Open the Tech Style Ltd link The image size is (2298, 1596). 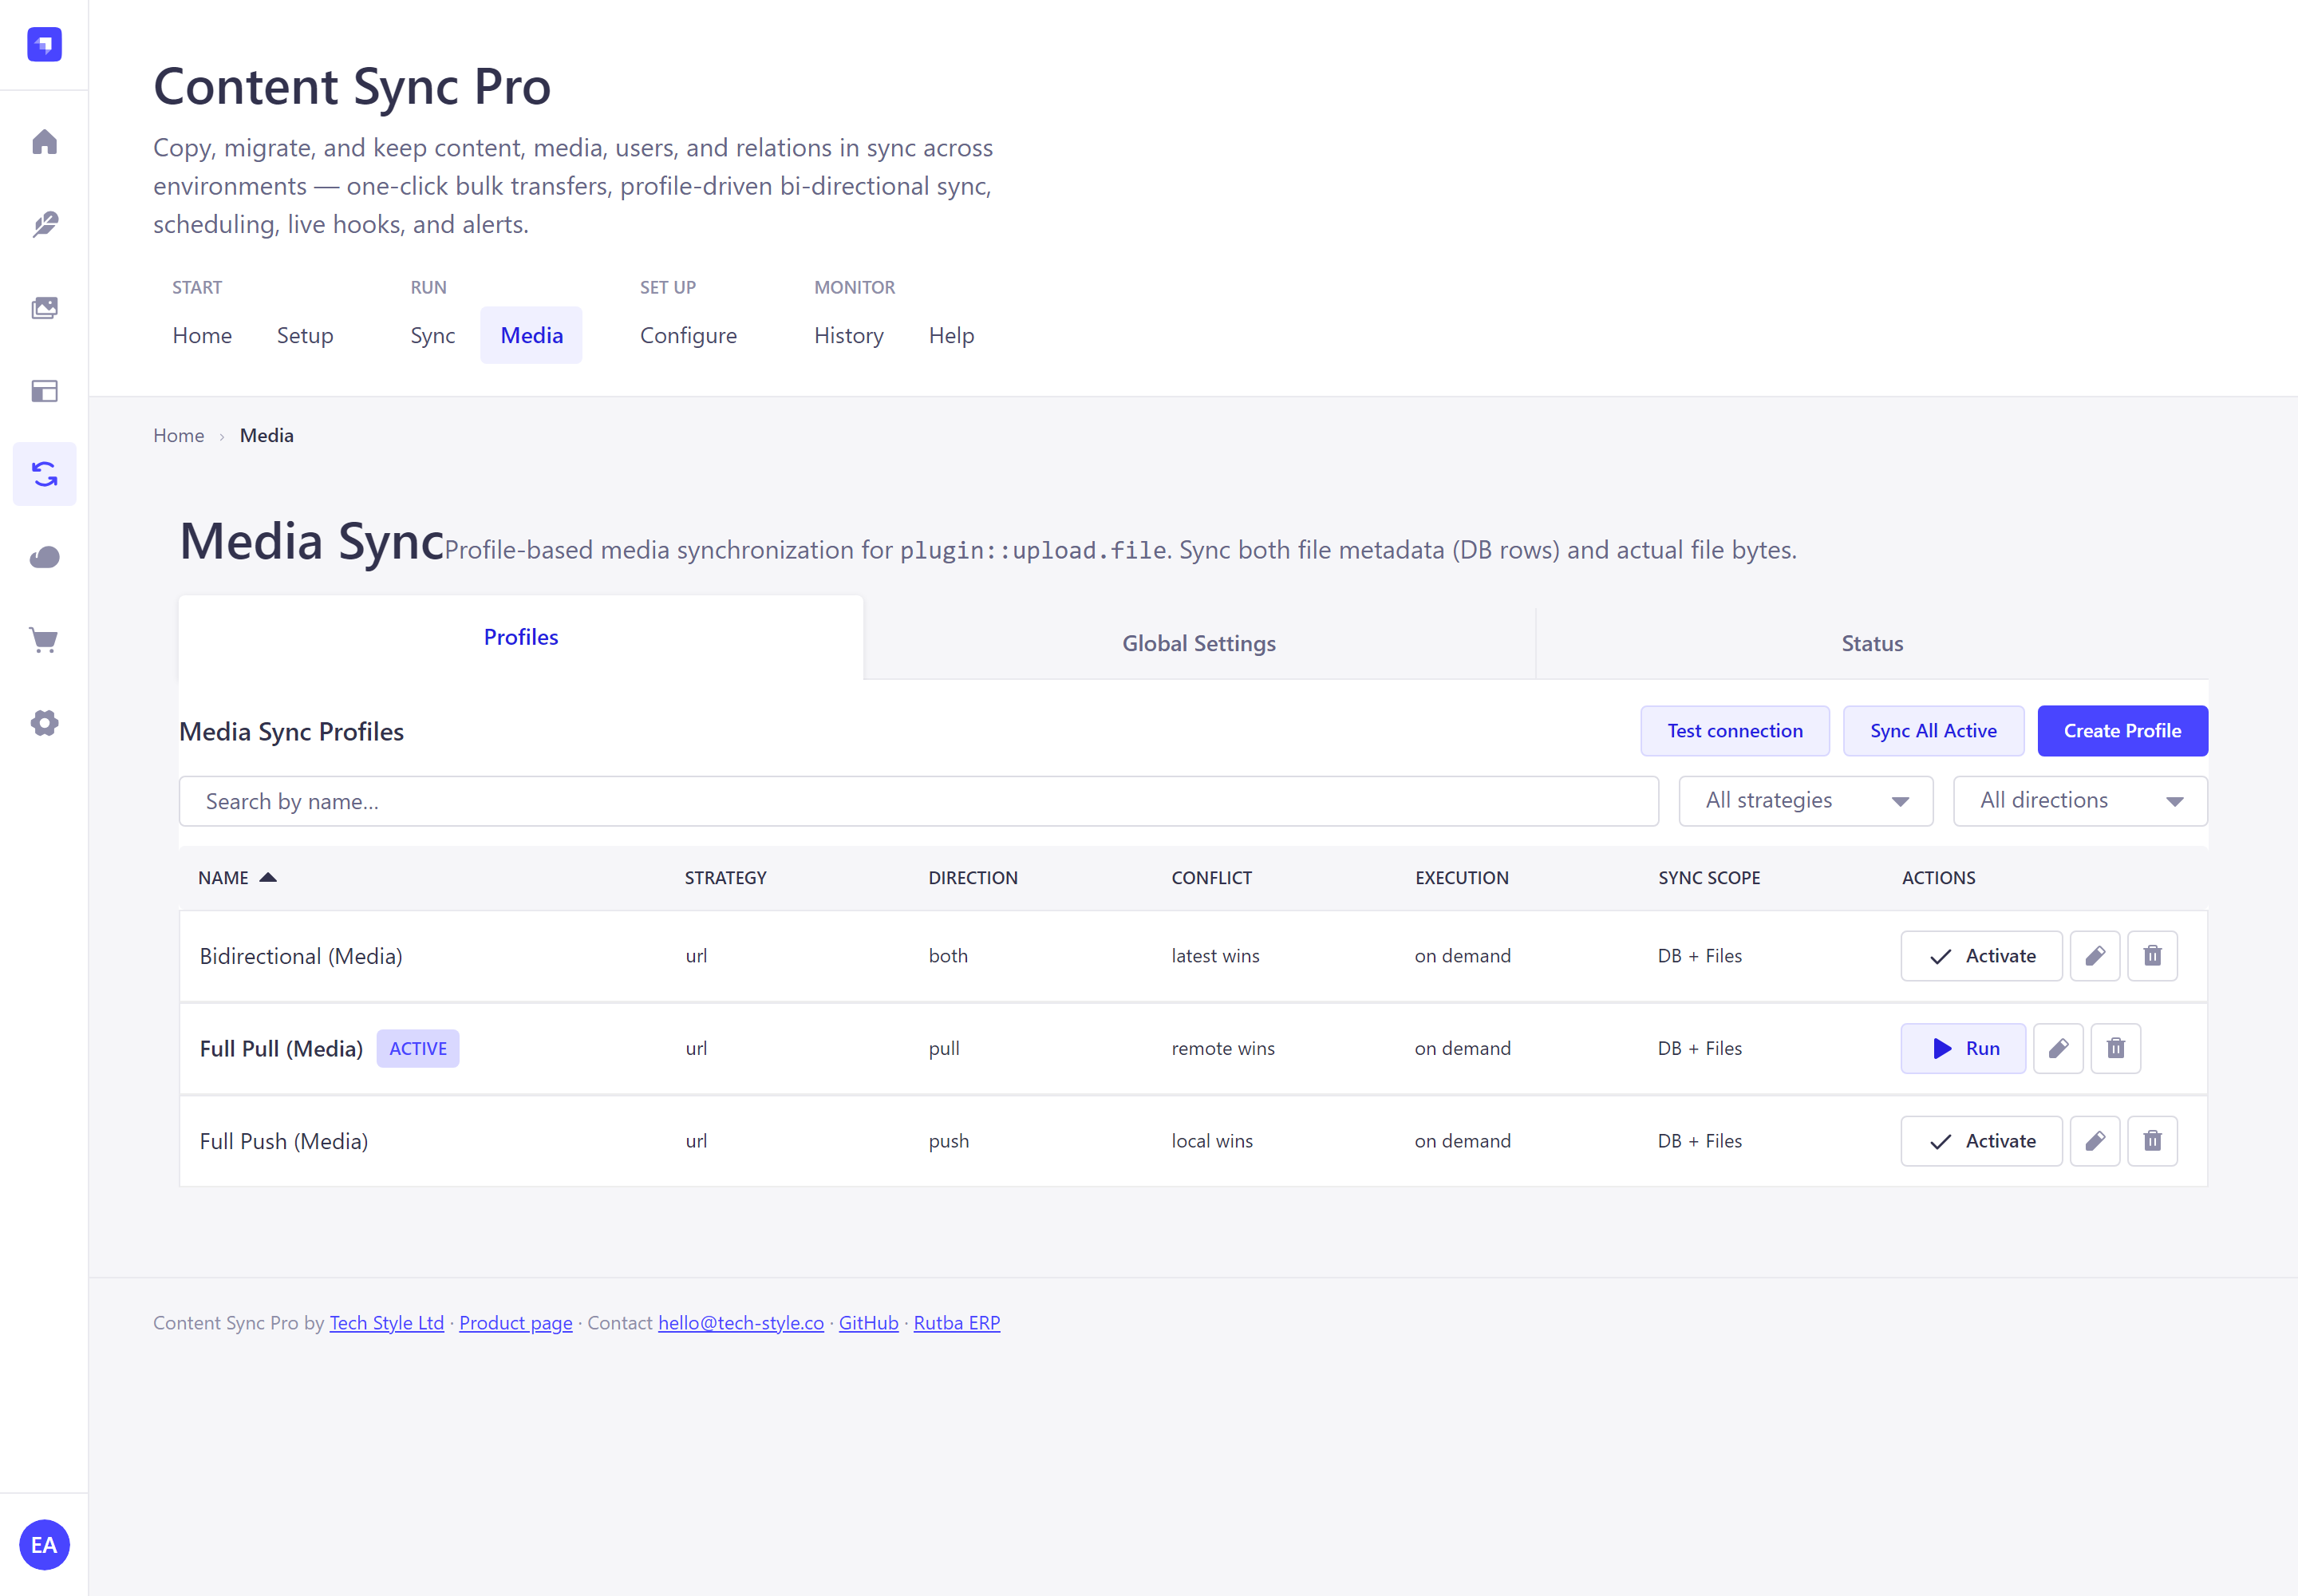coord(387,1323)
